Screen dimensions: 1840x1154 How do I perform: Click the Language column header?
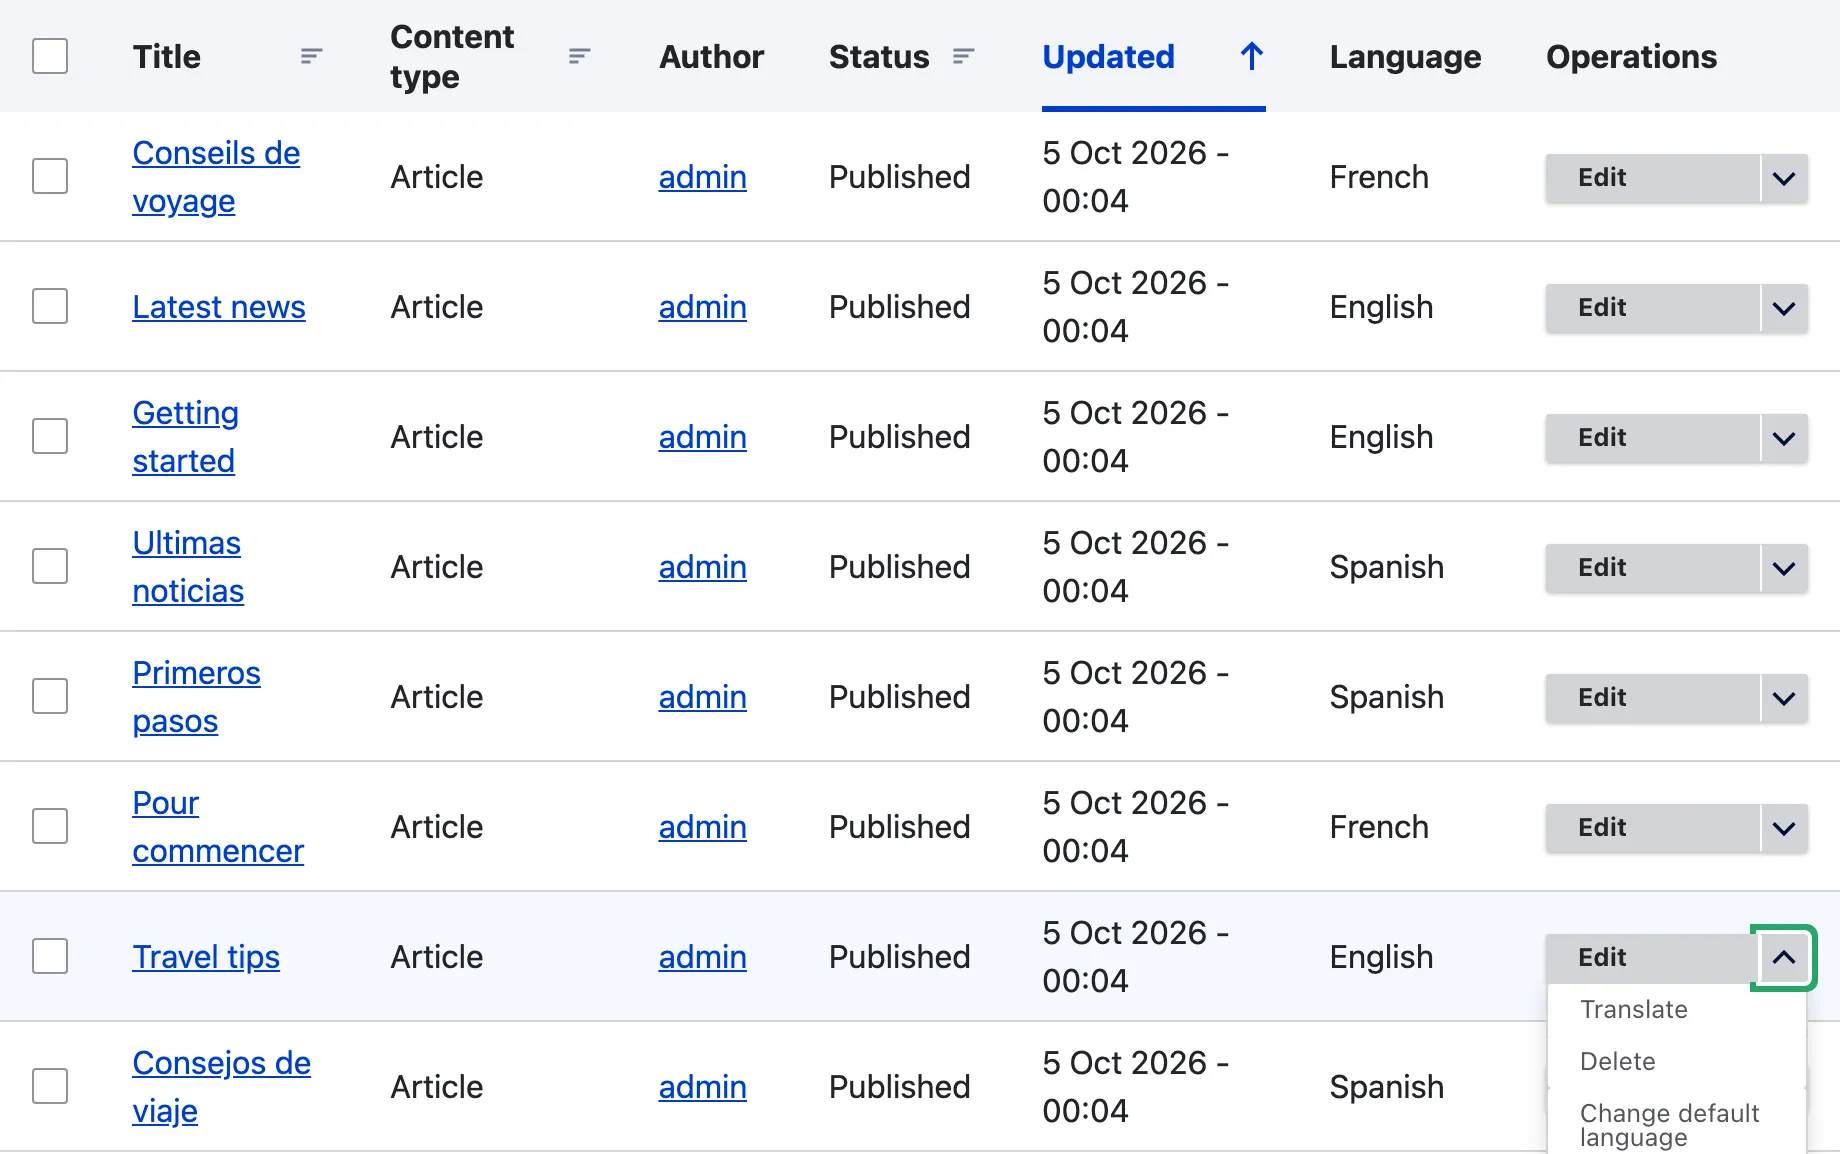(x=1405, y=57)
